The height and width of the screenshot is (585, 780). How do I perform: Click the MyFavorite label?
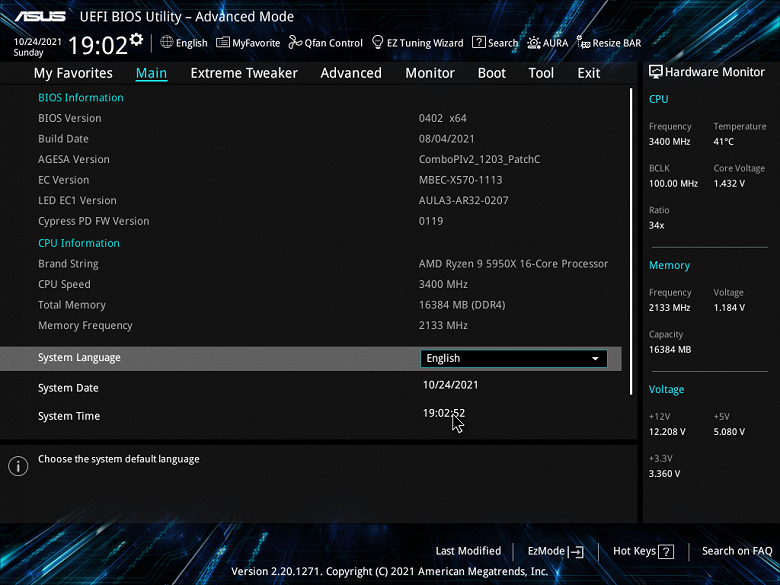pos(256,43)
